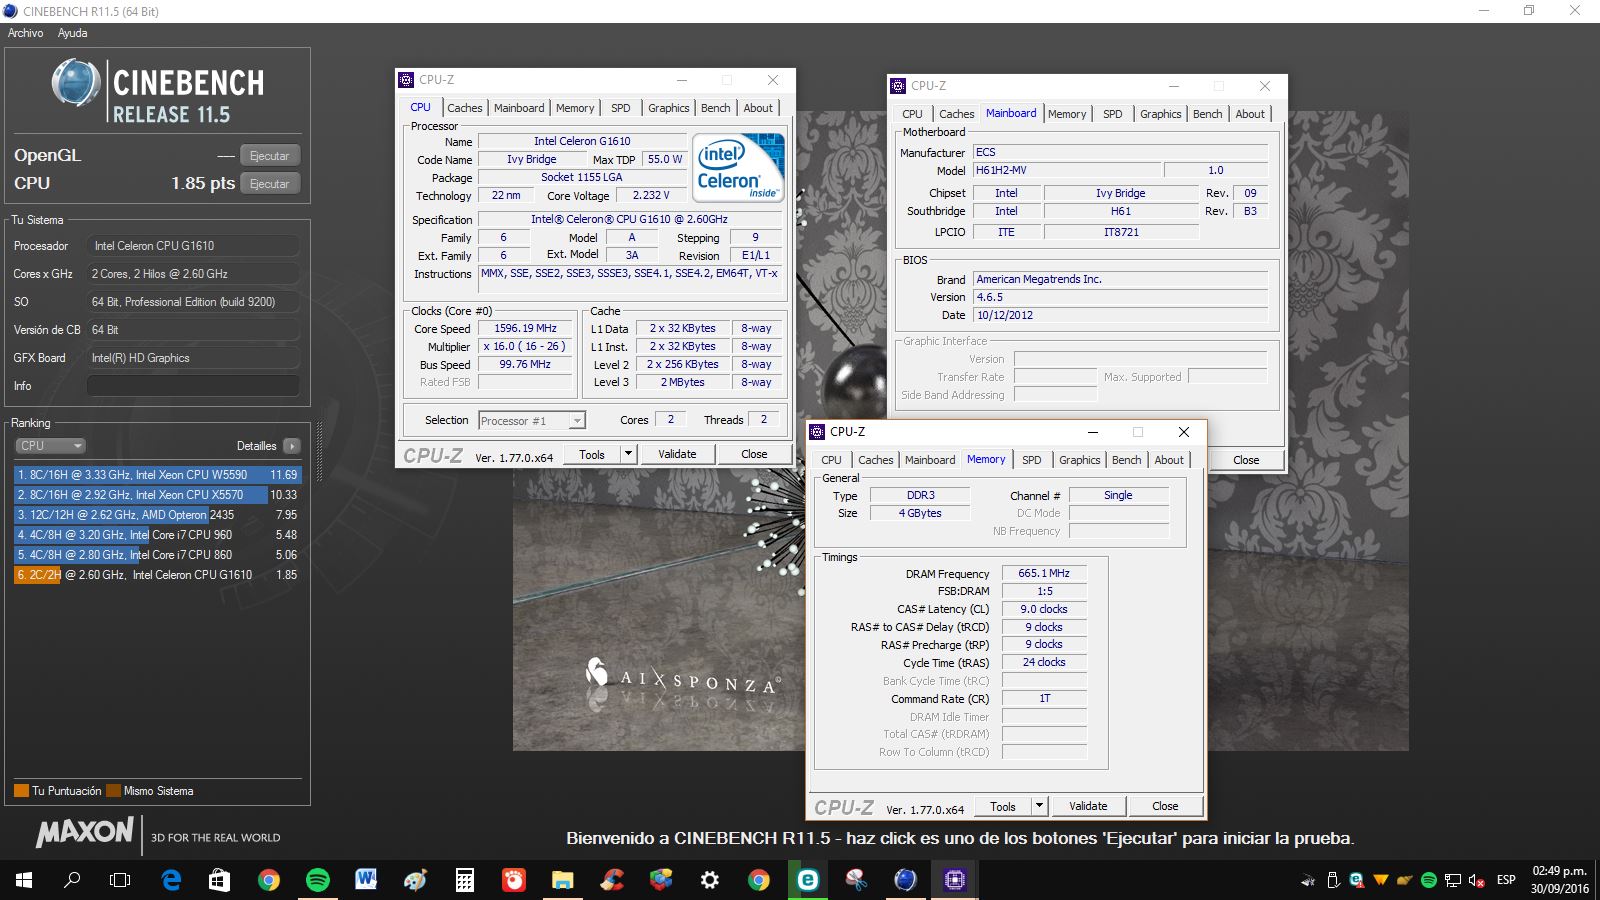Open Microsoft Word from the taskbar

click(366, 880)
